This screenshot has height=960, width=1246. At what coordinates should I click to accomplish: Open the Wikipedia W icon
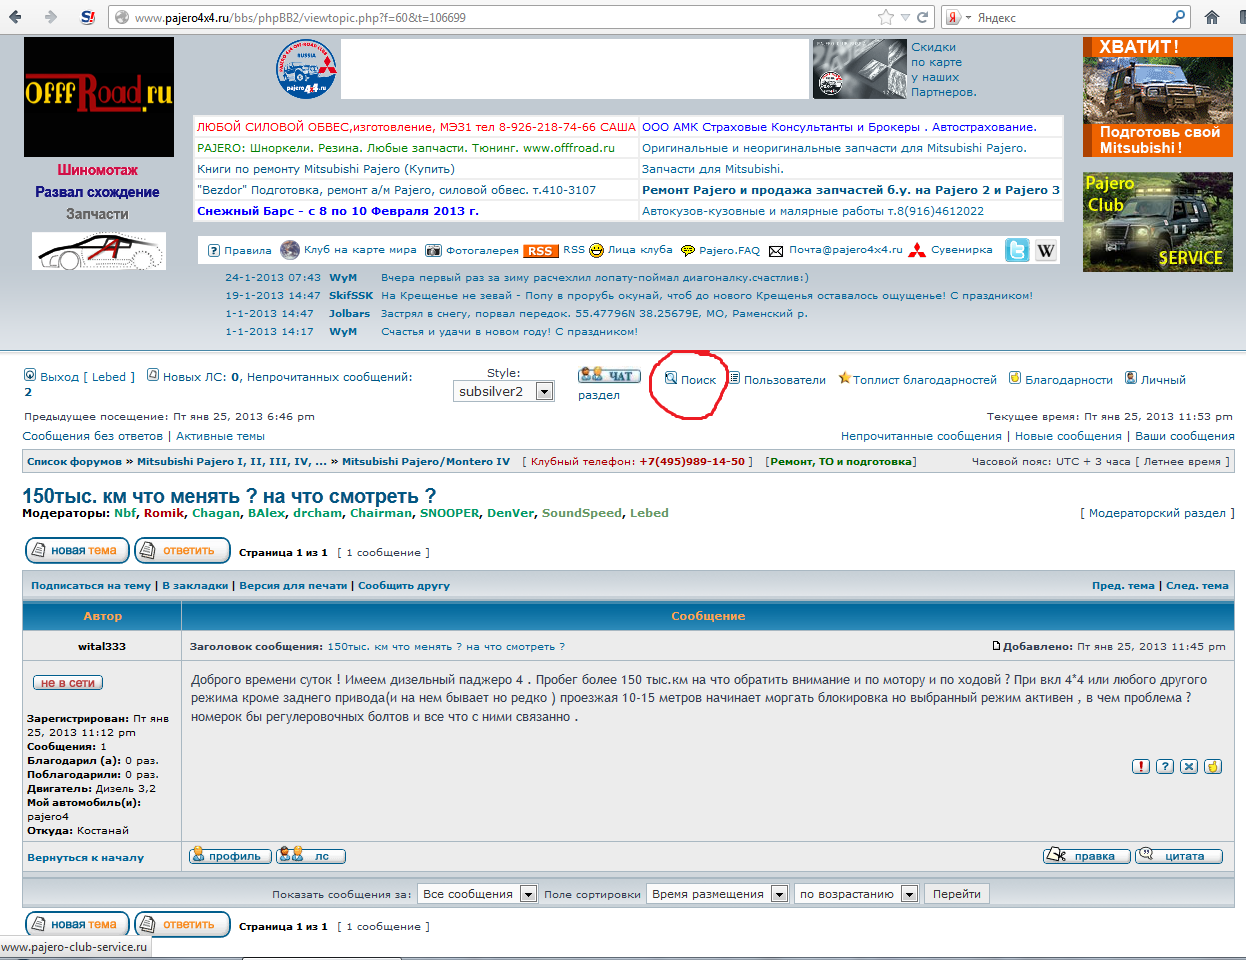click(1046, 250)
